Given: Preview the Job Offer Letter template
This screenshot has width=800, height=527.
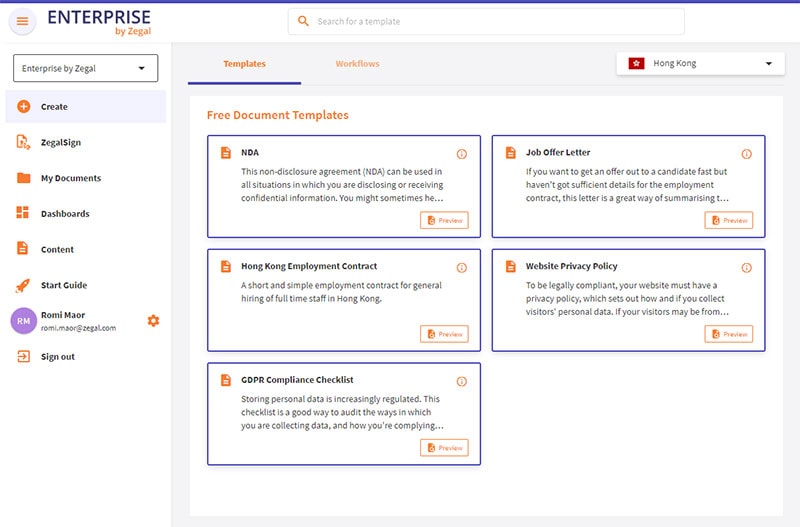Looking at the screenshot, I should [729, 220].
